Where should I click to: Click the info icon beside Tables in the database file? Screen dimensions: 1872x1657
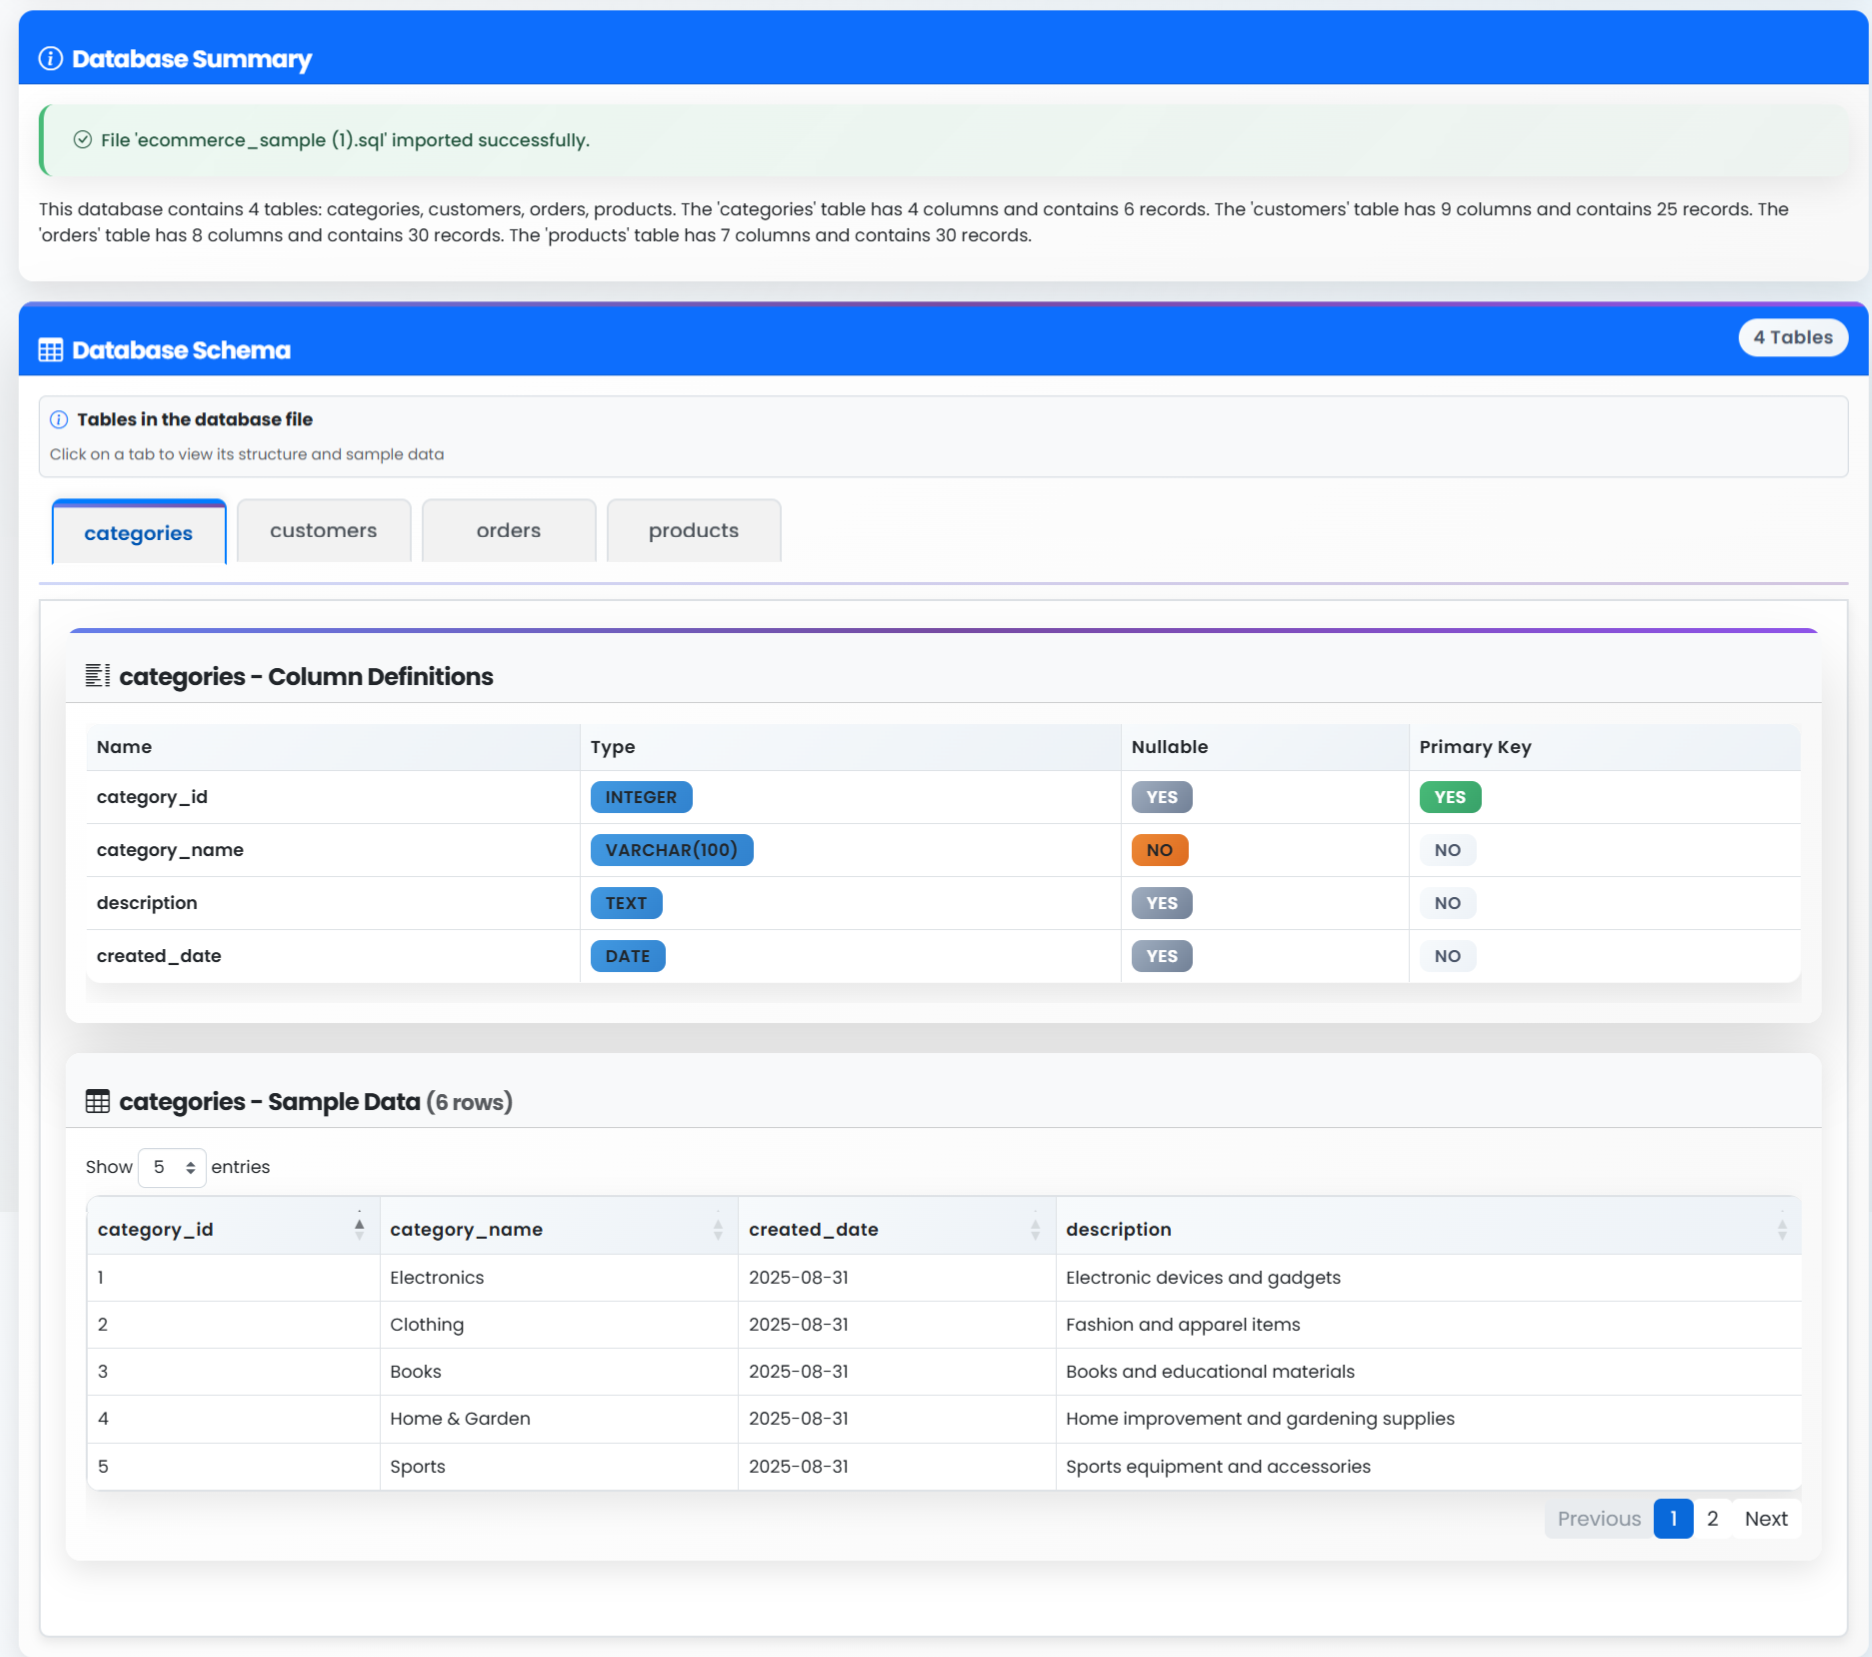click(x=59, y=419)
